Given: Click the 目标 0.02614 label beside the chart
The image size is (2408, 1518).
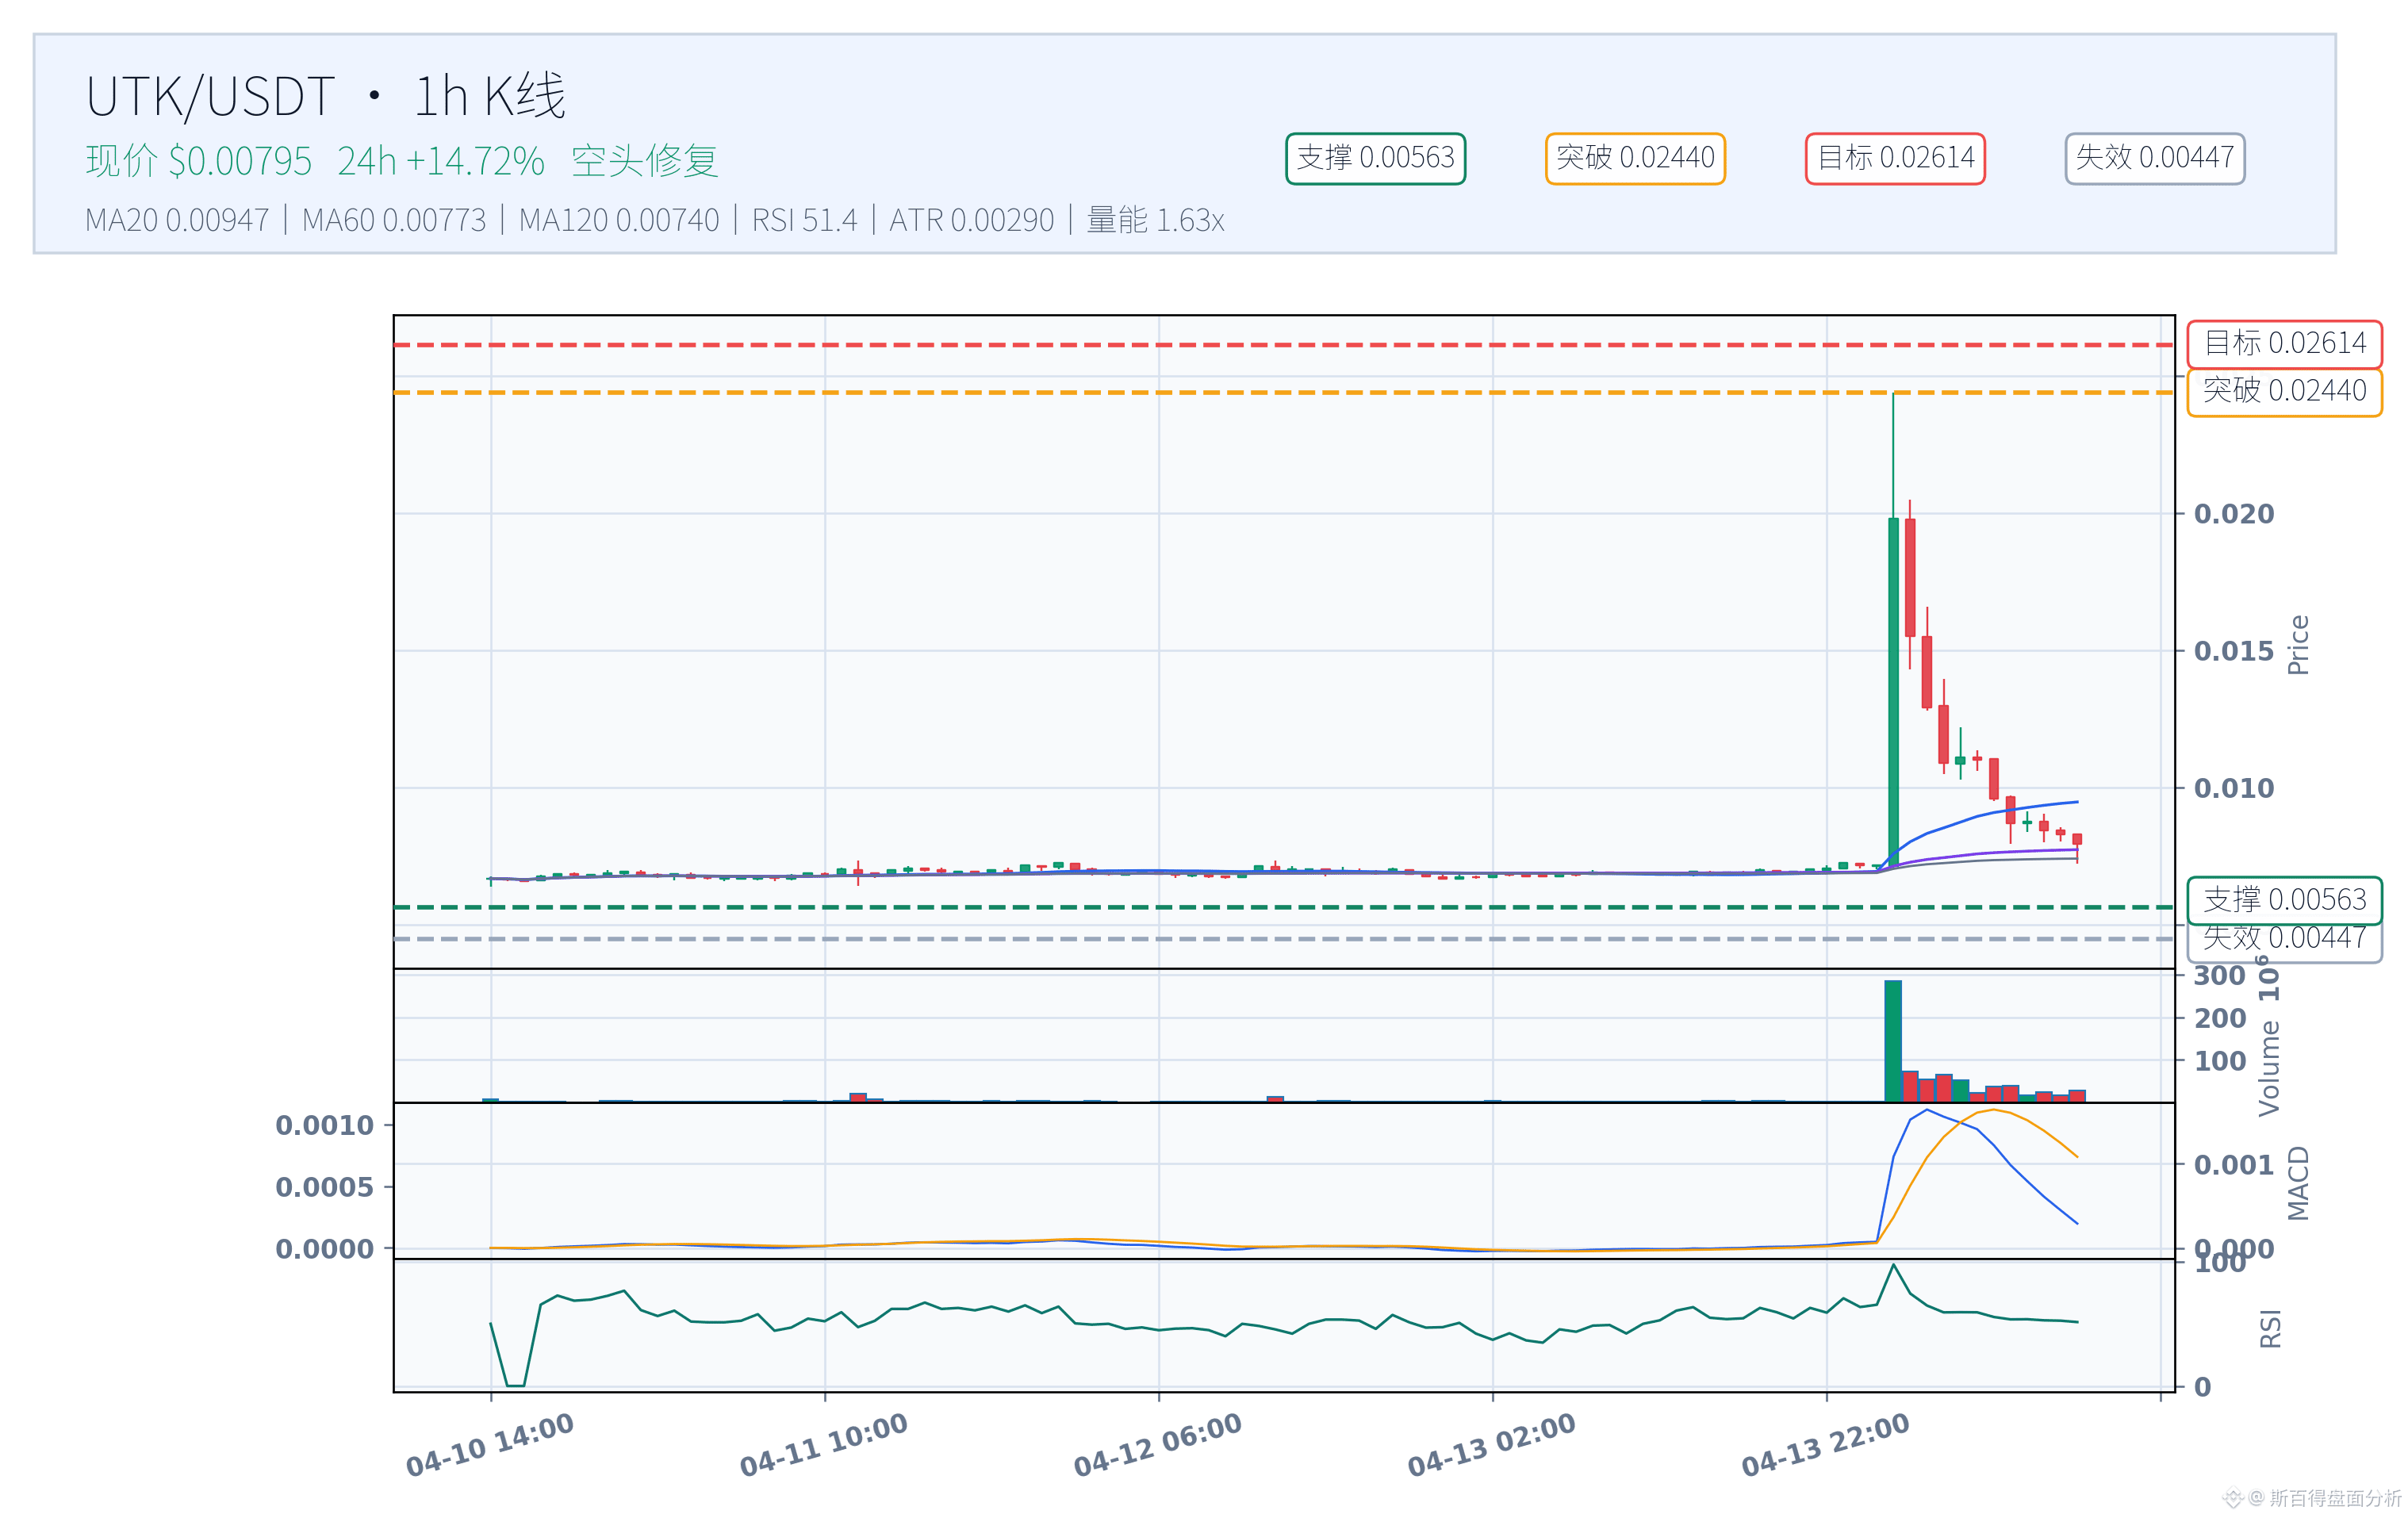Looking at the screenshot, I should [x=2285, y=344].
